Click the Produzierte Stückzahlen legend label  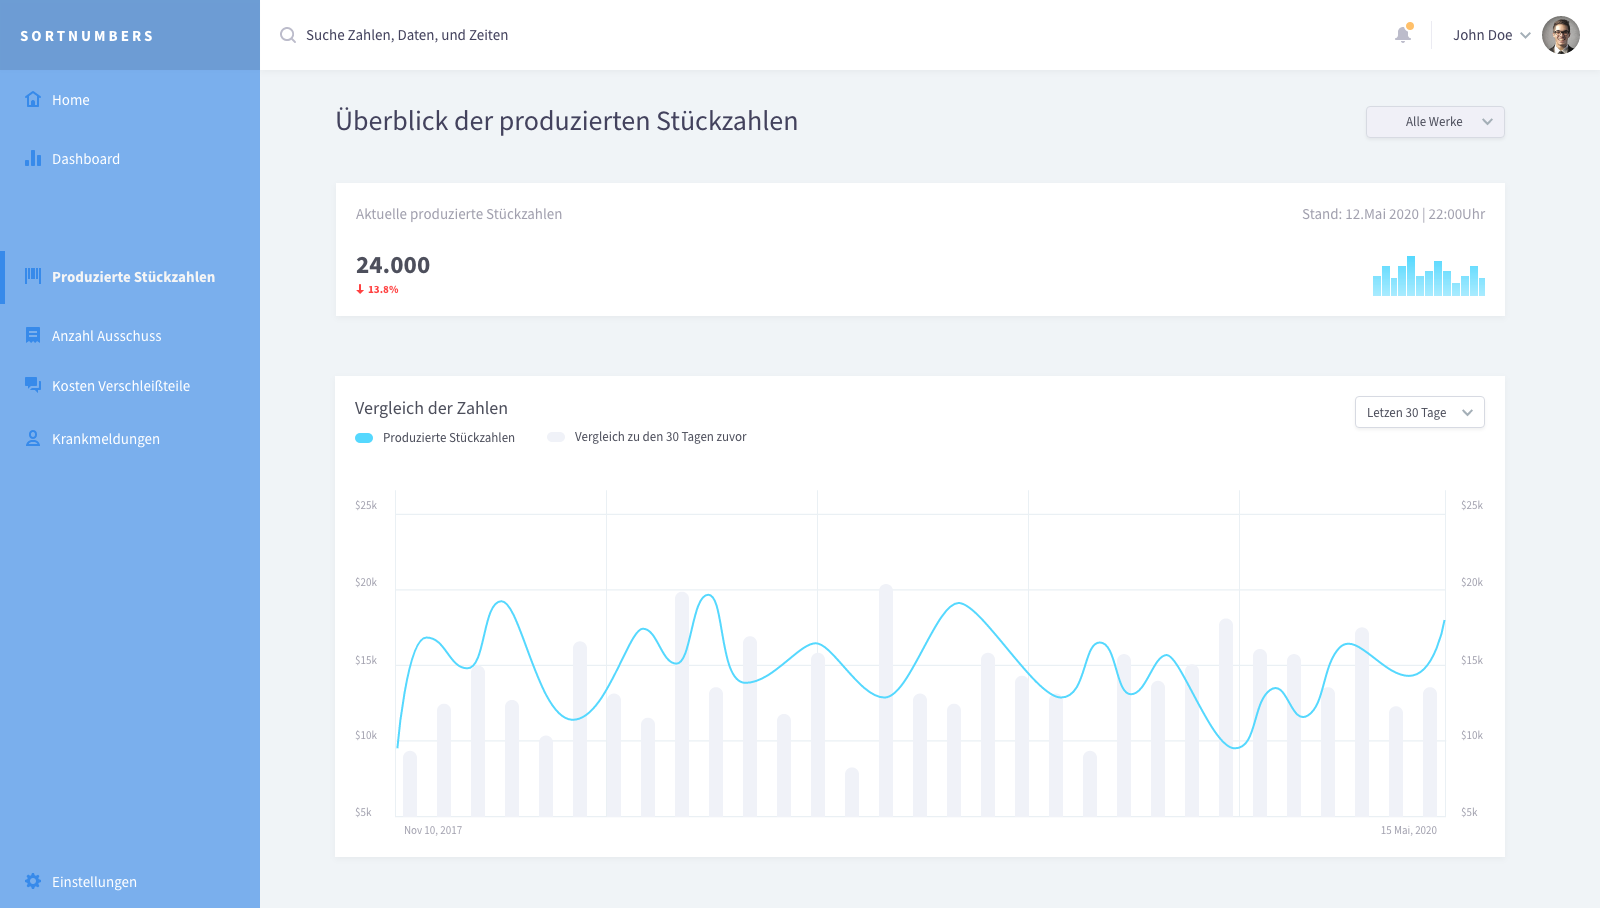[x=449, y=438]
